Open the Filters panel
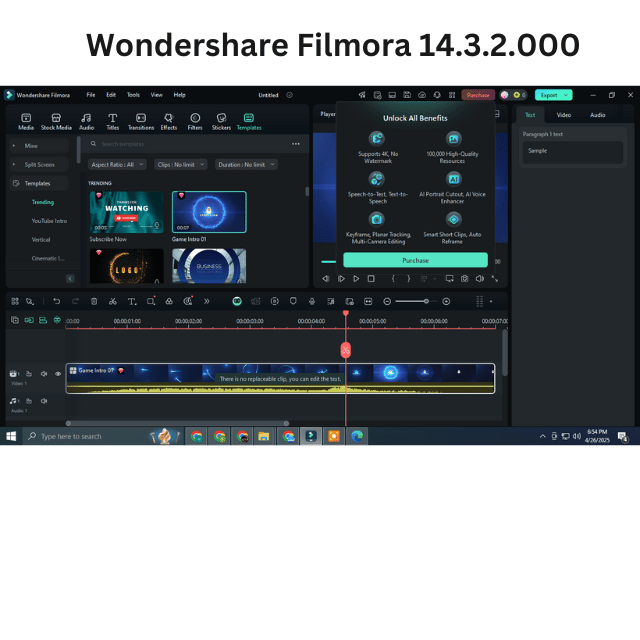Viewport: 640px width, 640px height. pos(195,122)
